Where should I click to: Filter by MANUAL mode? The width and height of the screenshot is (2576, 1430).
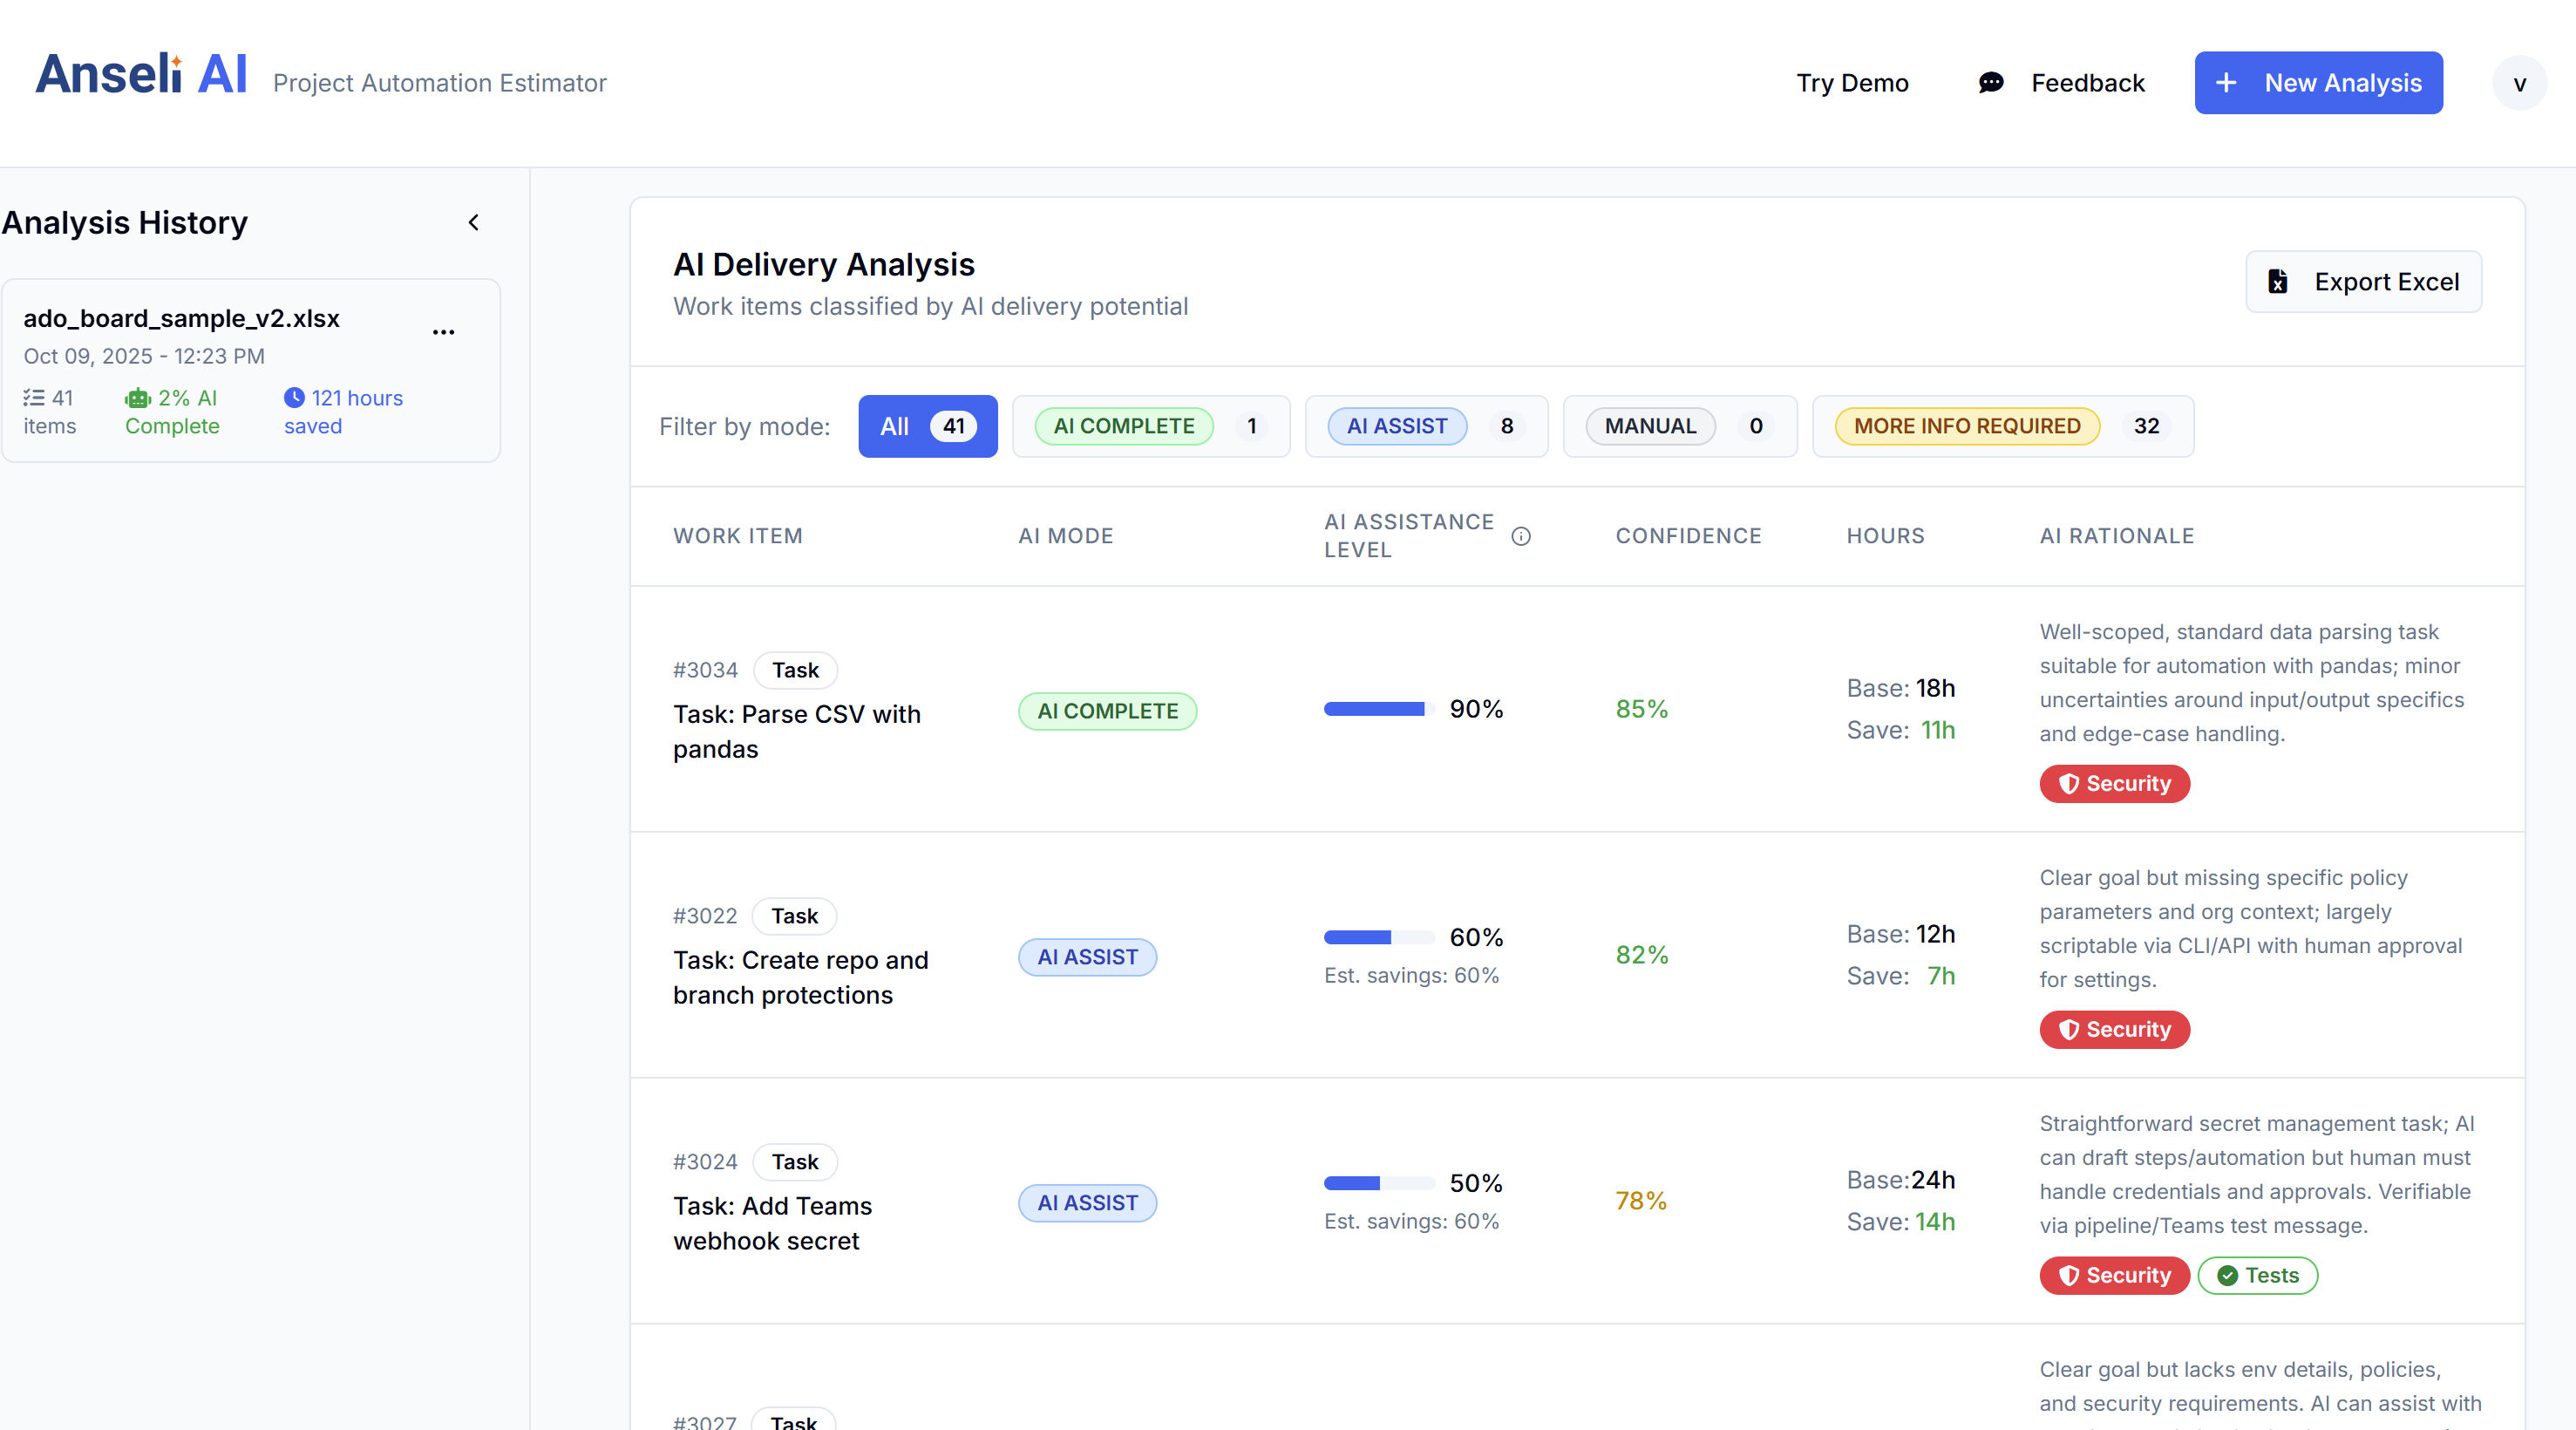1679,426
